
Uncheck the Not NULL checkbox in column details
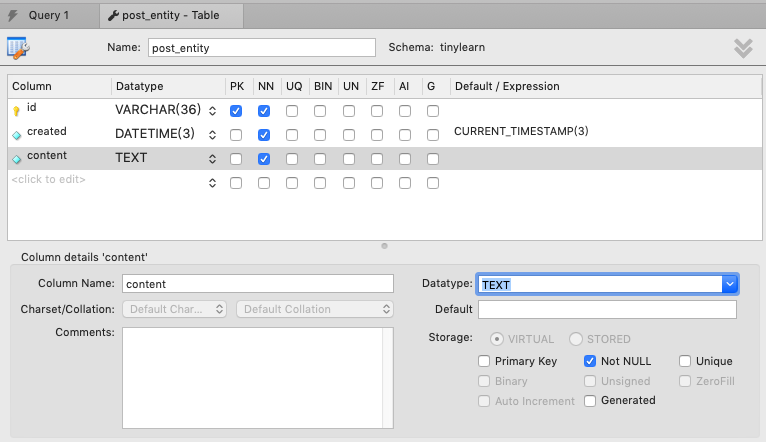[x=590, y=361]
